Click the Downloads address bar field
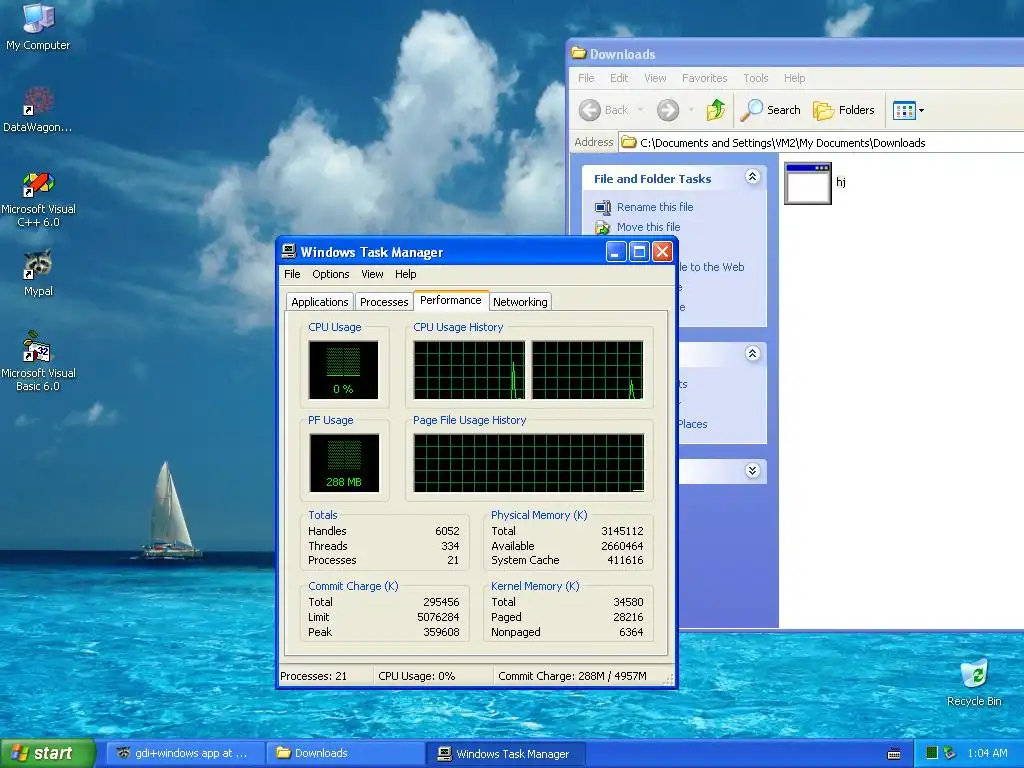The height and width of the screenshot is (768, 1024). [820, 142]
